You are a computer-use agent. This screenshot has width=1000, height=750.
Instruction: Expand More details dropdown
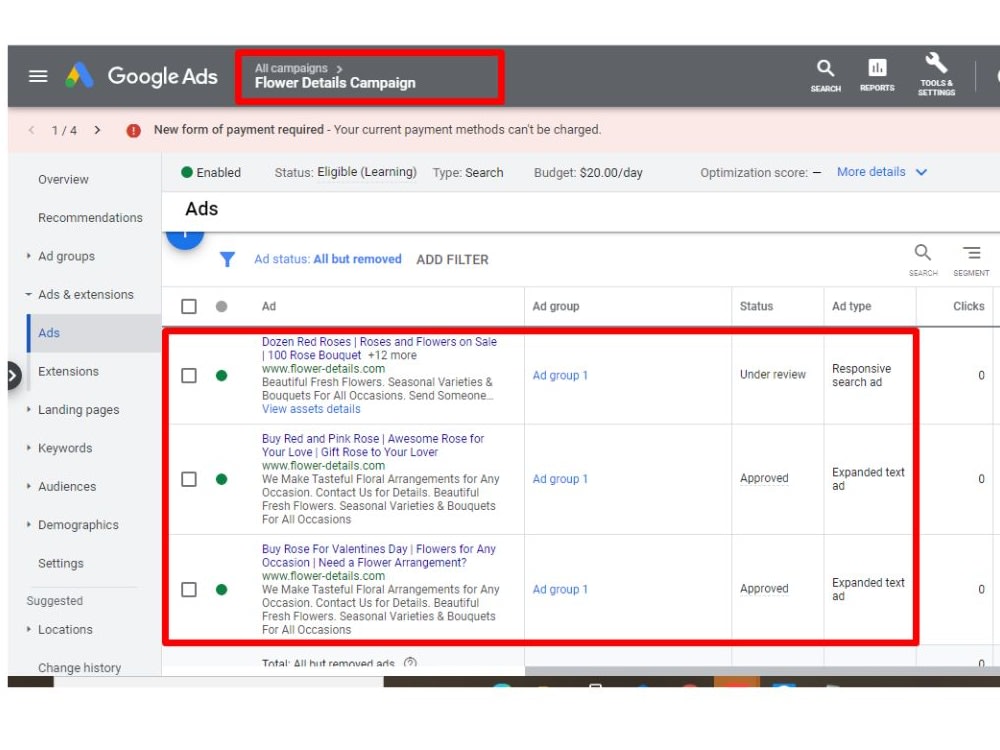[x=882, y=172]
